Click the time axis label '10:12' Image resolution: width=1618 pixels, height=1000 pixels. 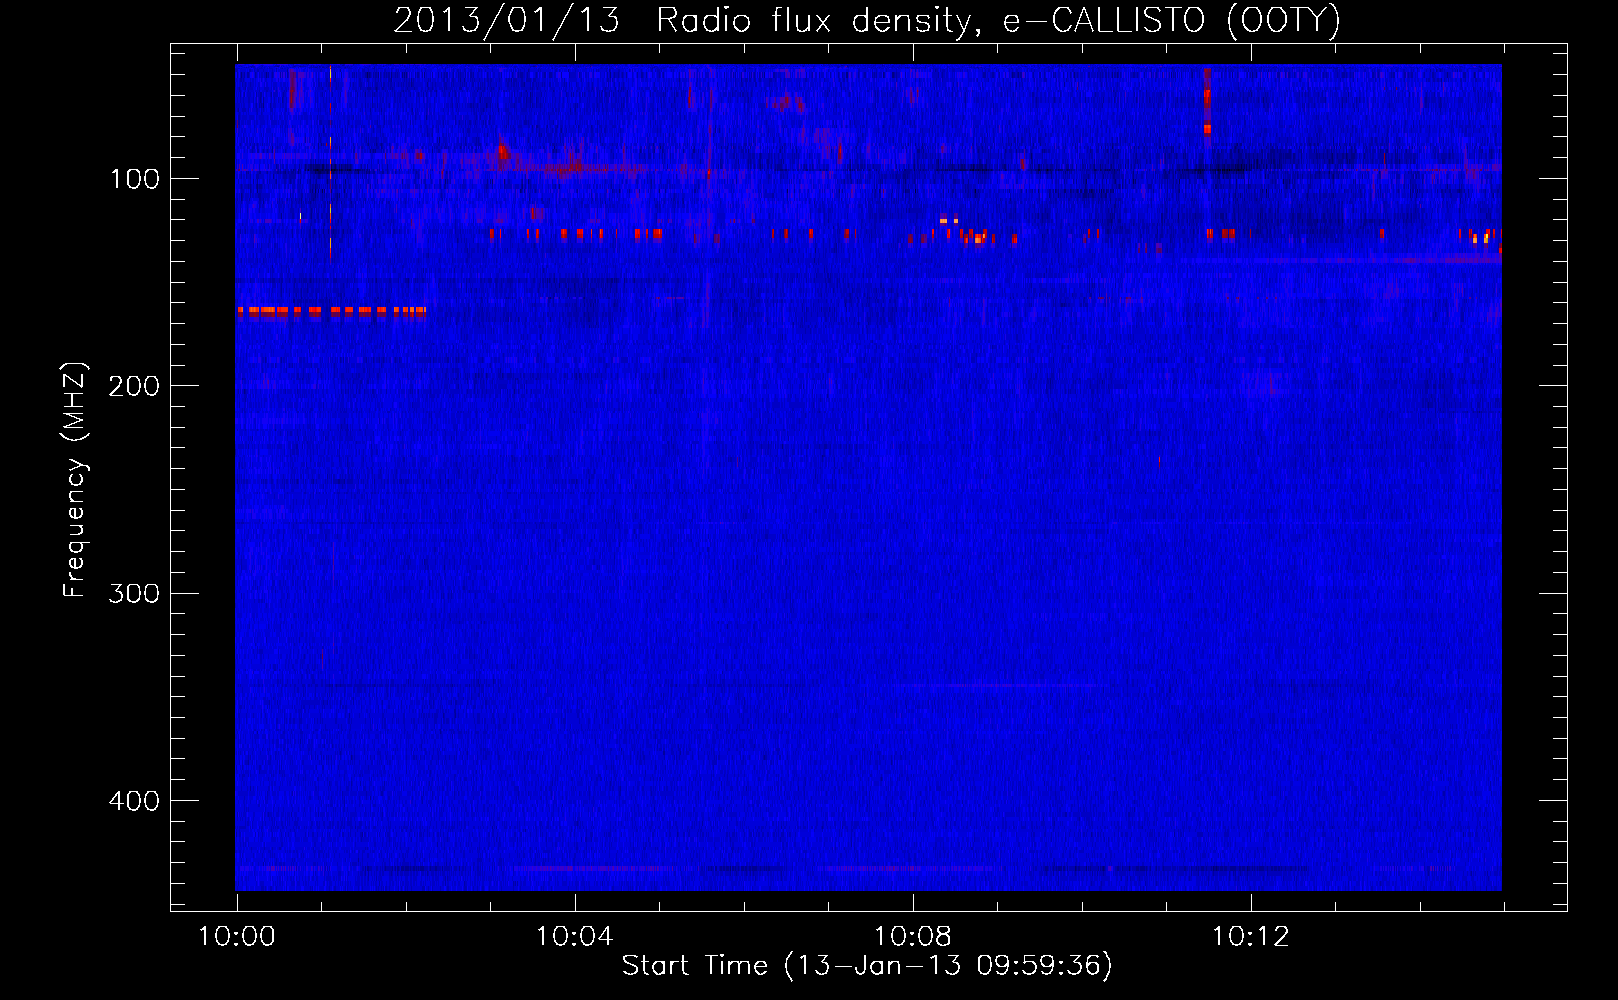tap(1250, 937)
